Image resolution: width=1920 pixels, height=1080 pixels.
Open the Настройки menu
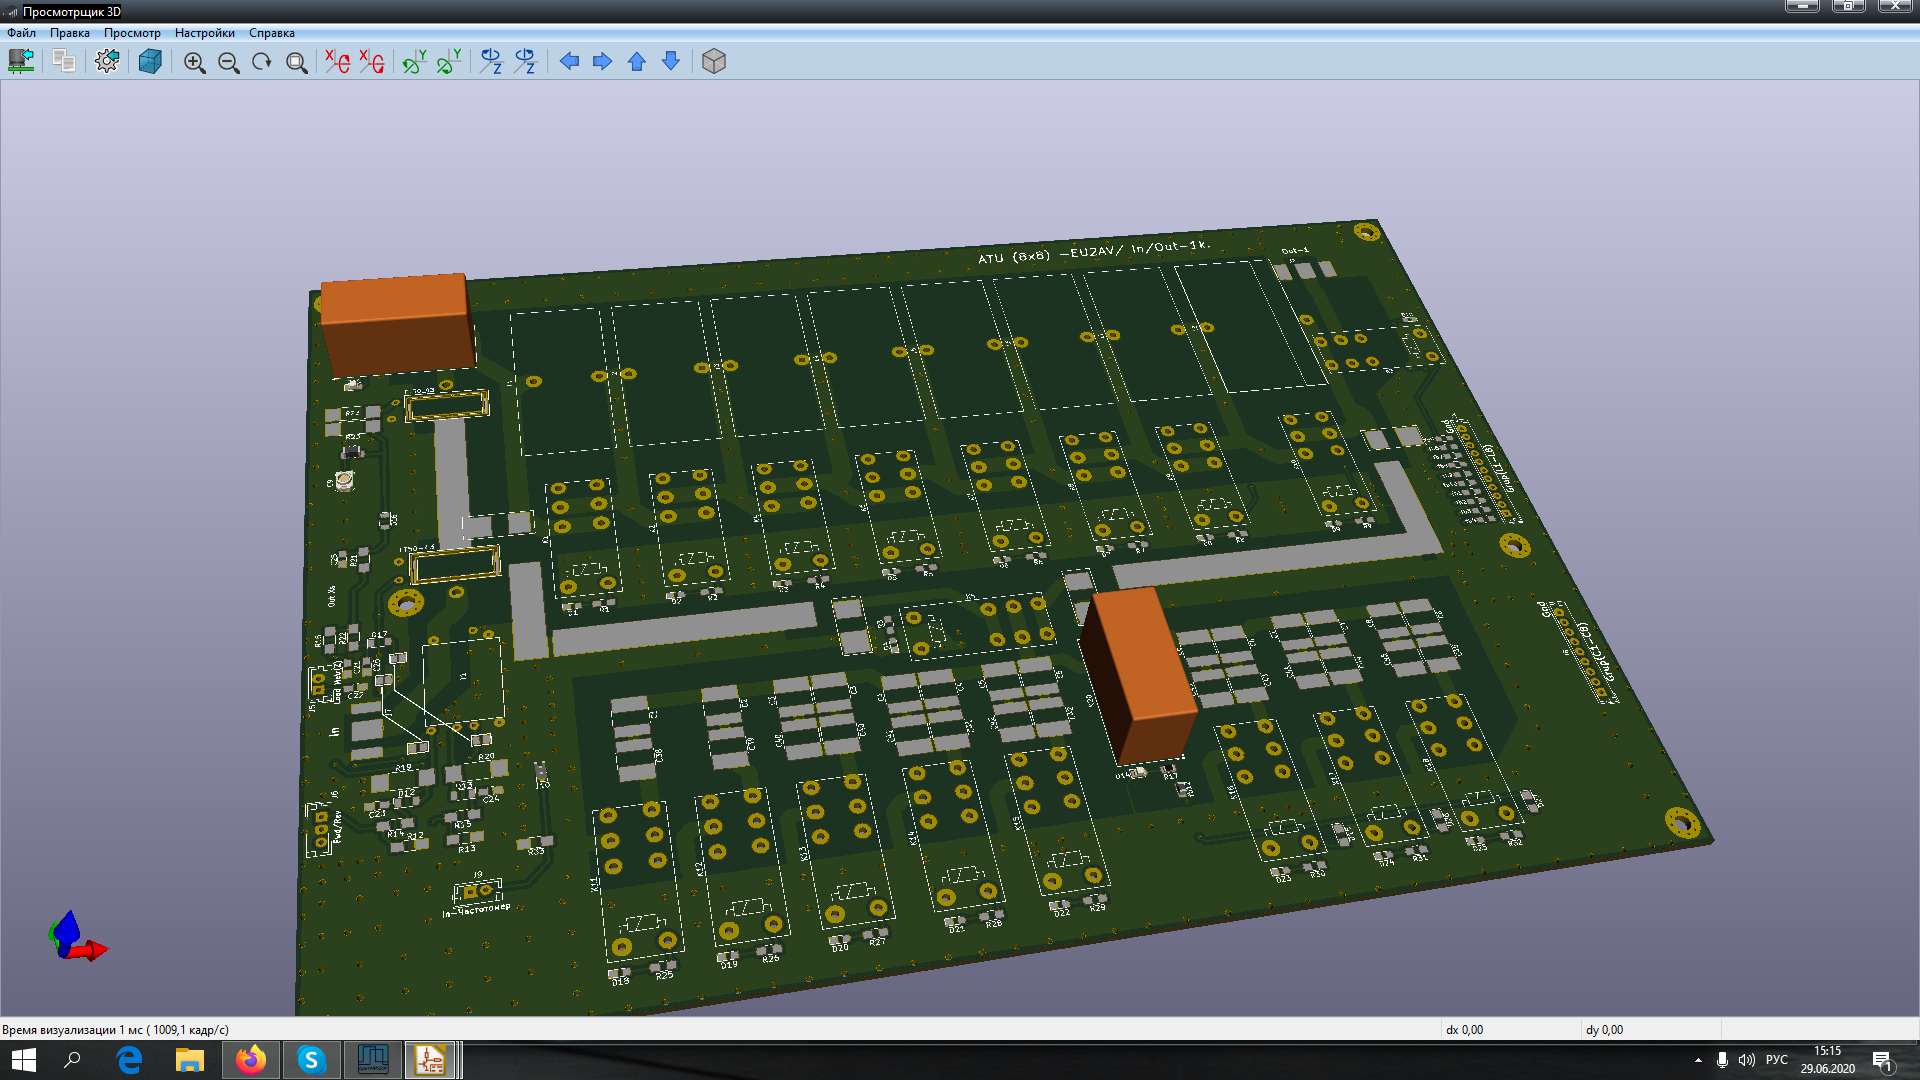204,33
